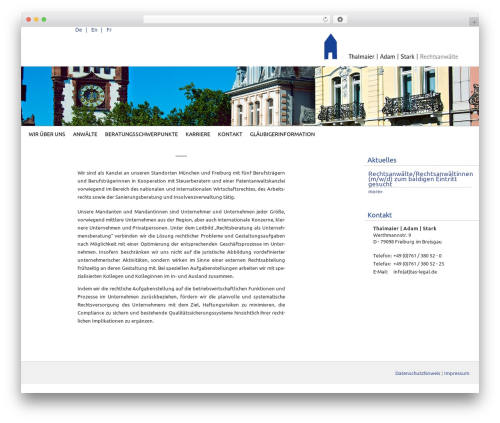Open Gläubigerinformation in navigation
The width and height of the screenshot is (500, 423).
(x=282, y=134)
